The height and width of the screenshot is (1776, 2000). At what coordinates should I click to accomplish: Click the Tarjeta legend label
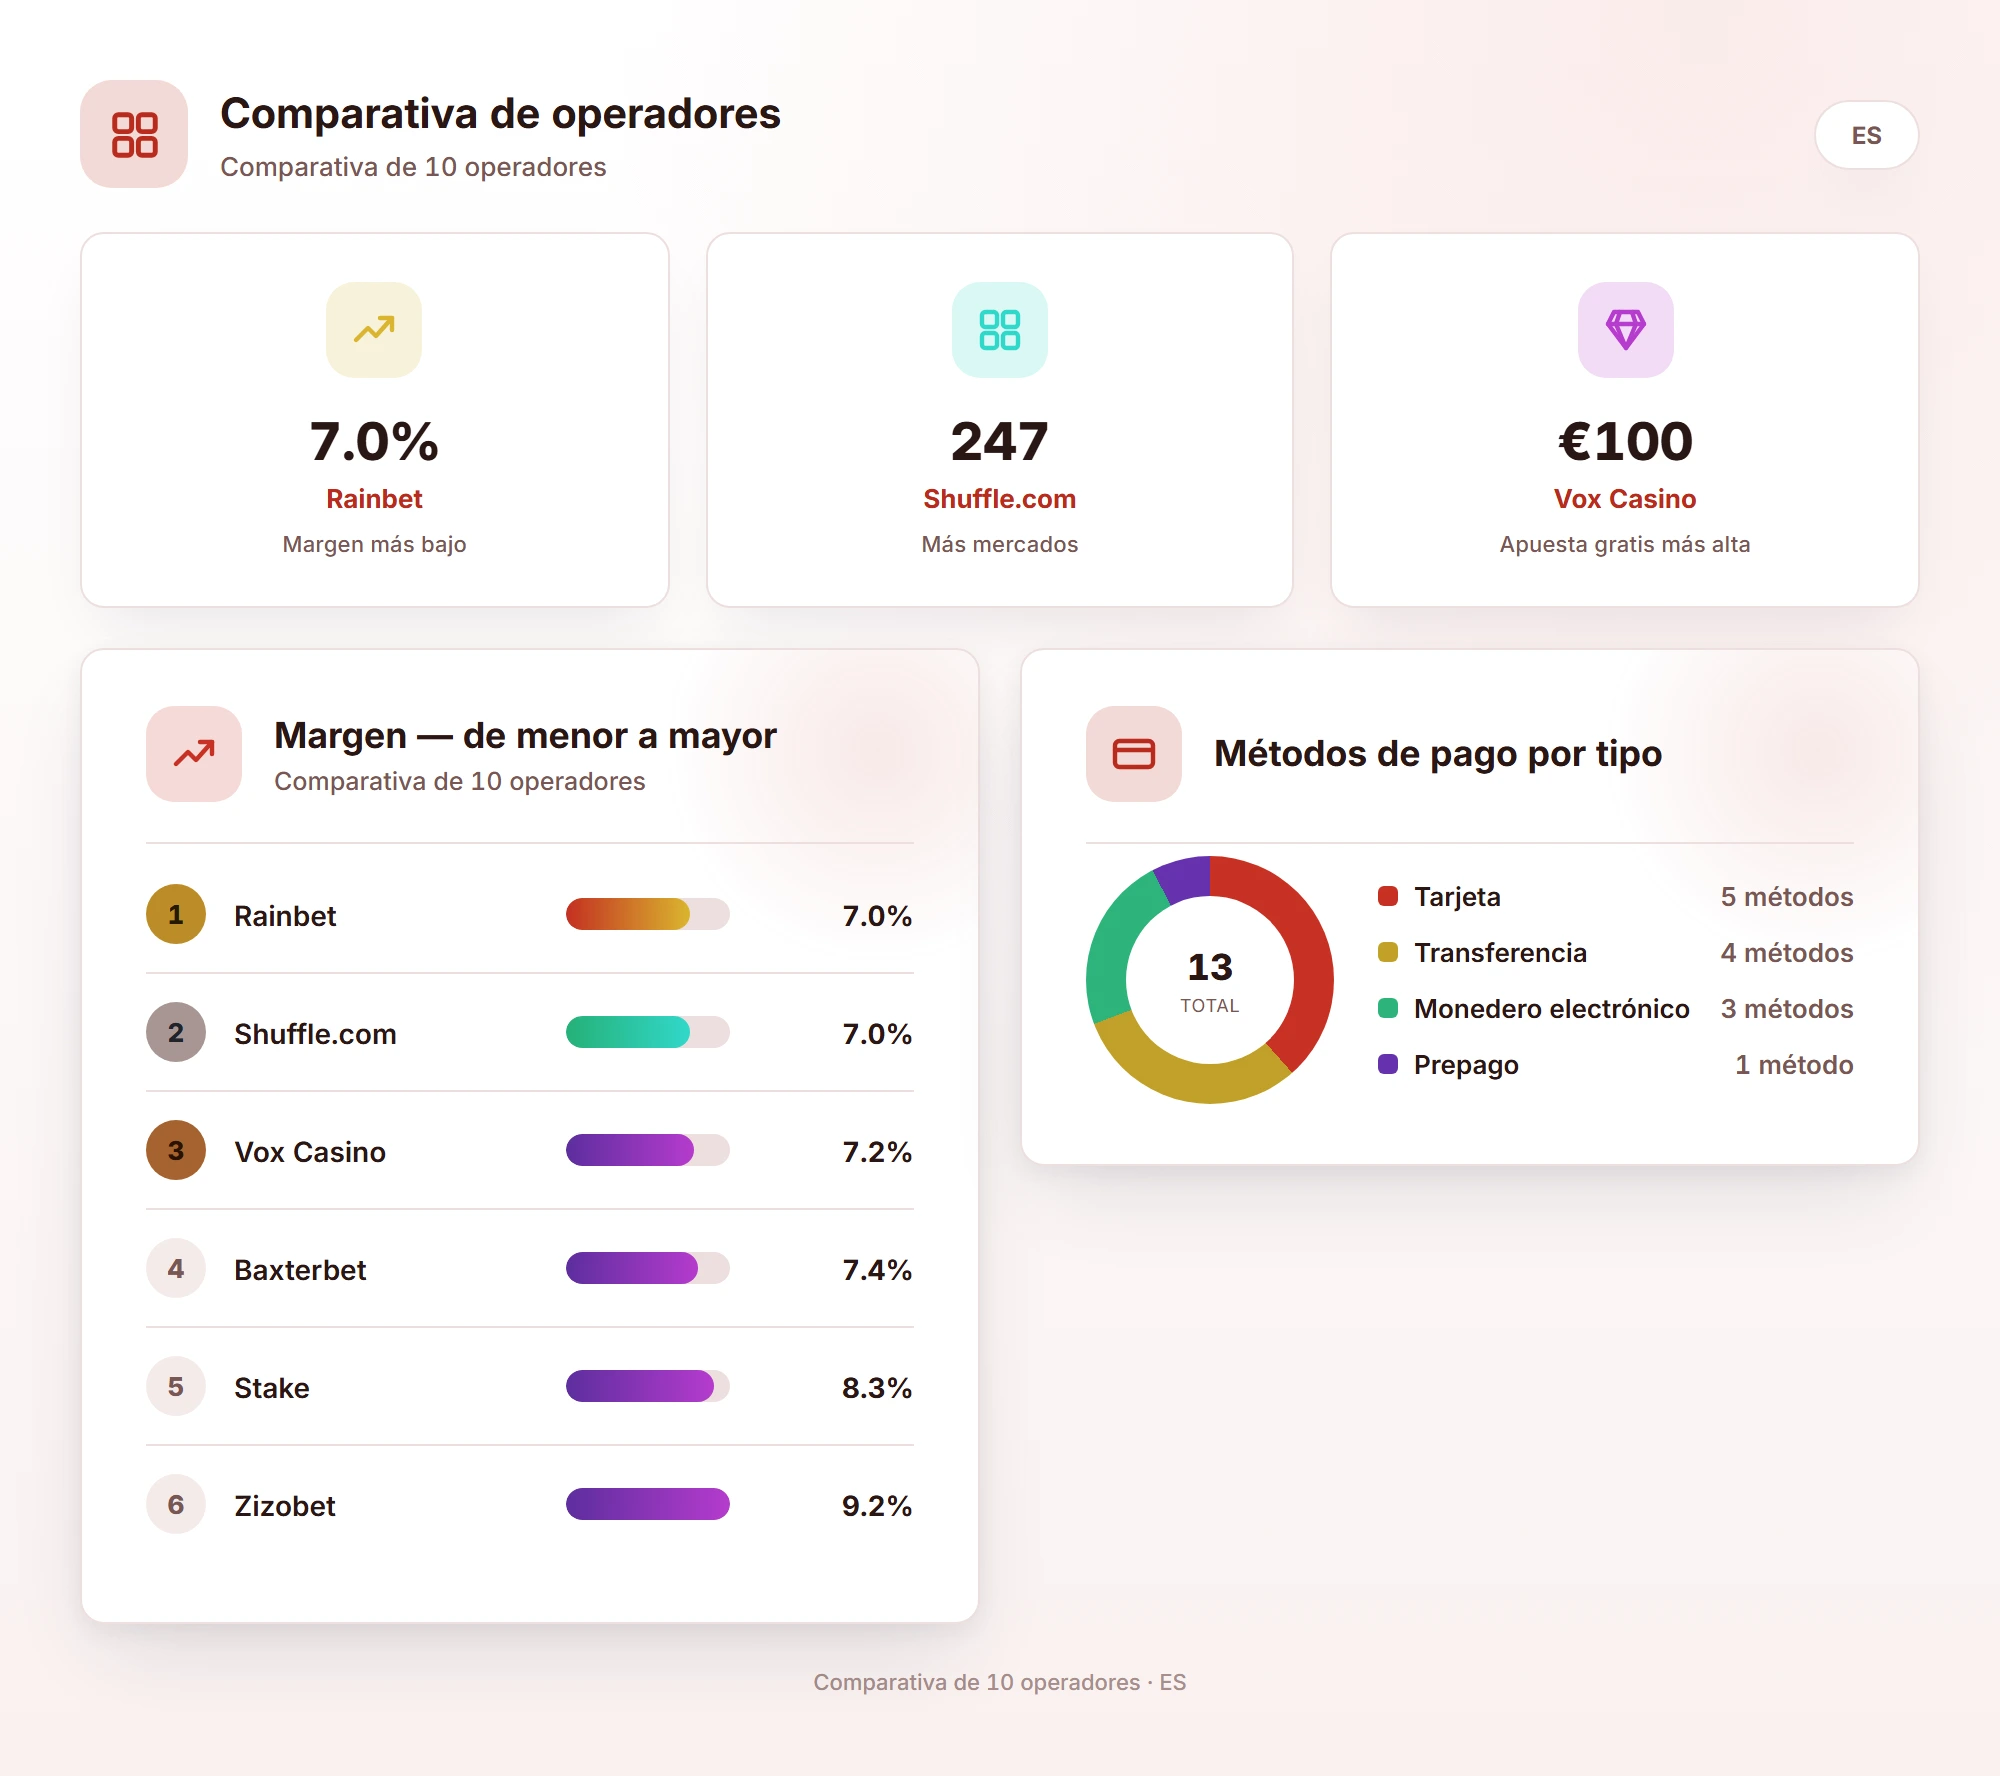pos(1457,897)
